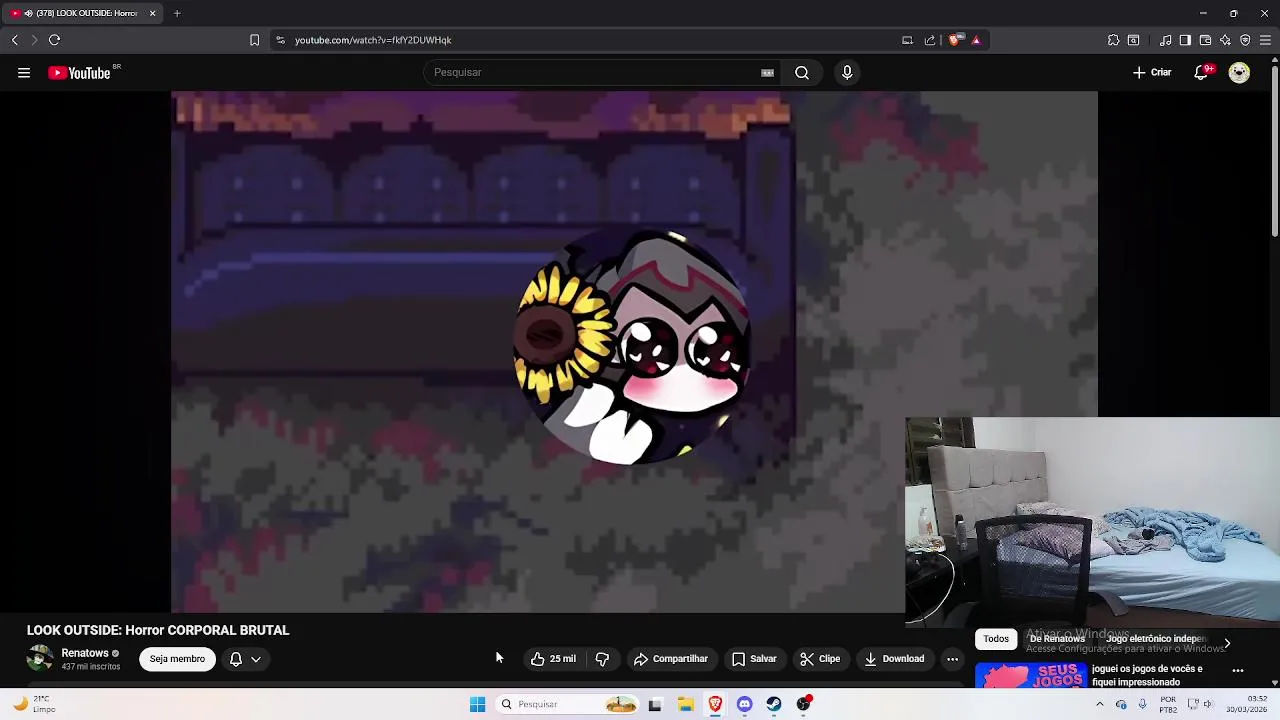This screenshot has height=720, width=1280.
Task: Click Compartilhar to share the video
Action: tap(671, 659)
